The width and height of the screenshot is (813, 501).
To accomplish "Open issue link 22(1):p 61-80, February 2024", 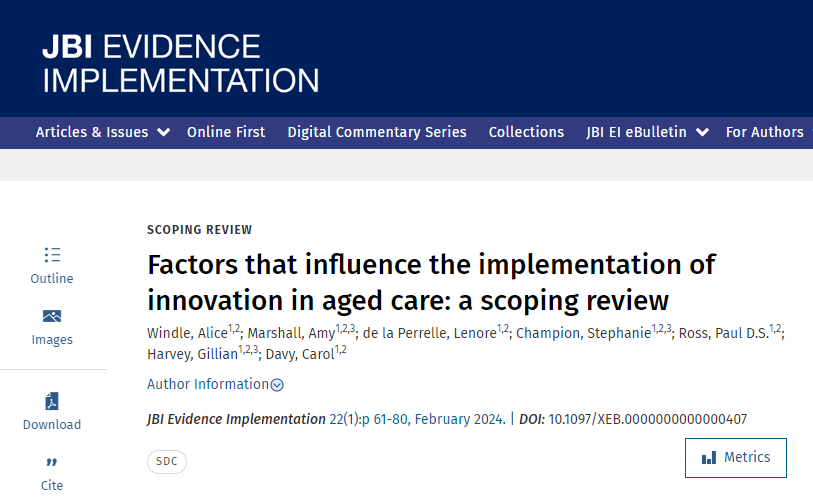I will pyautogui.click(x=417, y=419).
